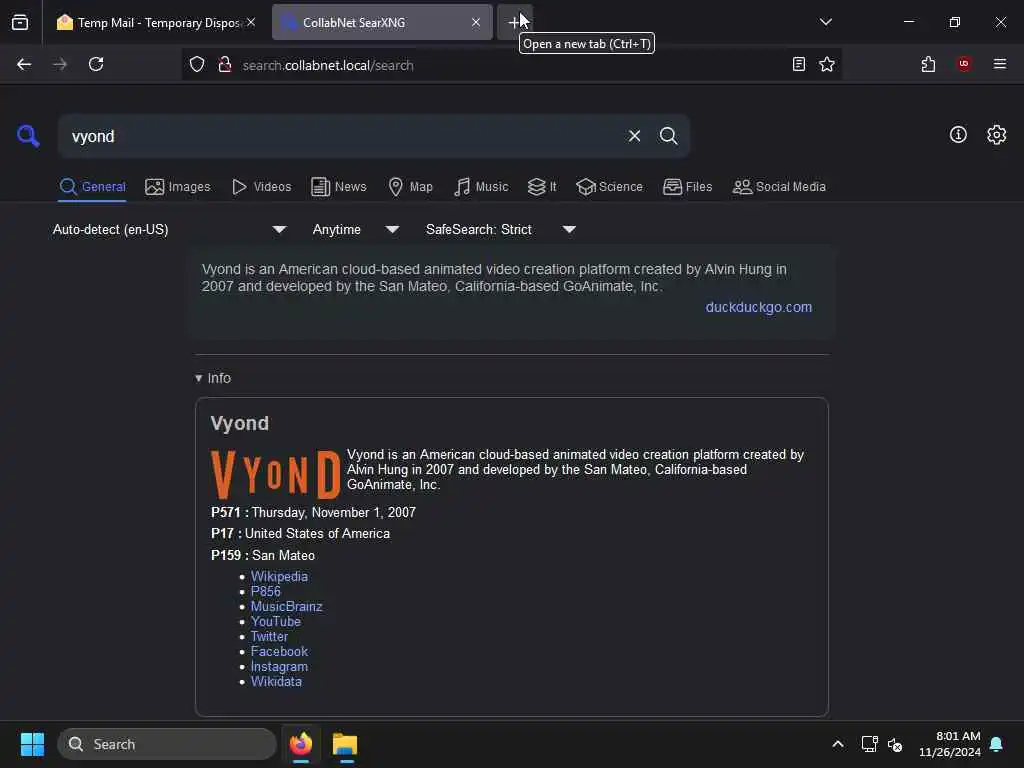Open Firefox from the taskbar
The width and height of the screenshot is (1024, 768).
301,744
